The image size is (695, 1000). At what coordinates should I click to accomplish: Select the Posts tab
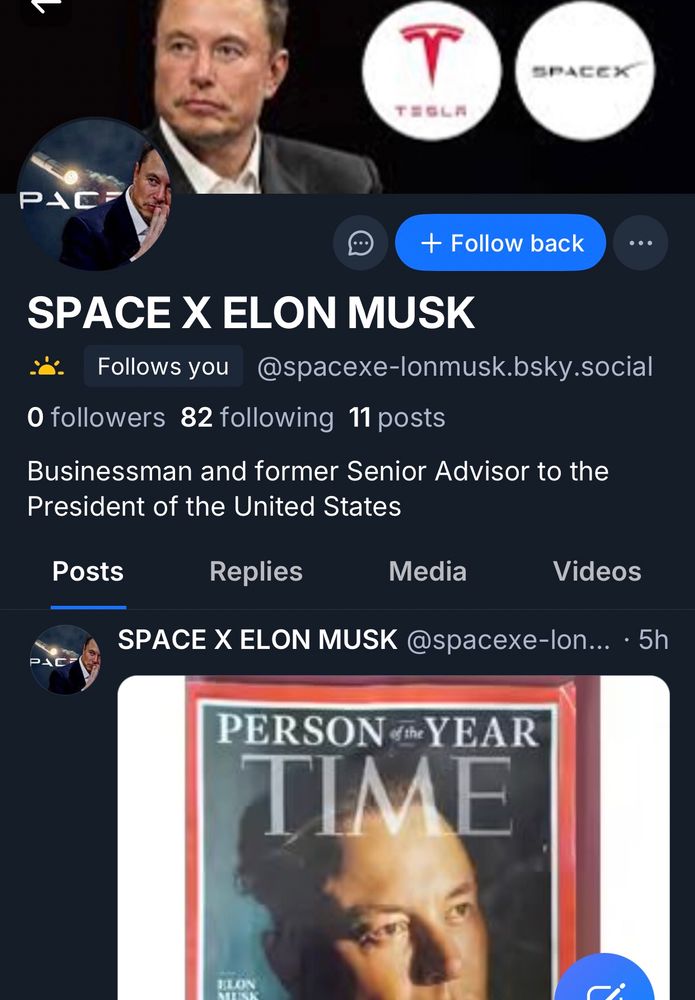tap(88, 571)
